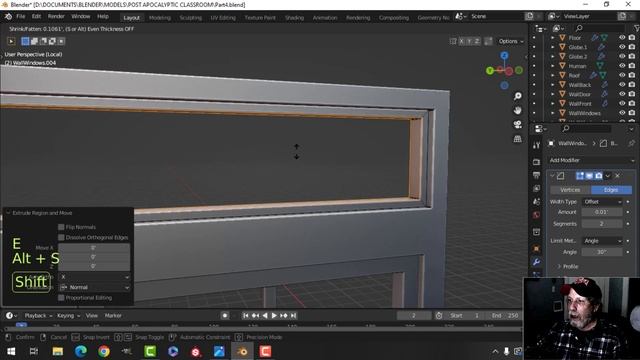Click the green Y axis gizmo handle
Screen dimensions: 640x360
[490, 71]
